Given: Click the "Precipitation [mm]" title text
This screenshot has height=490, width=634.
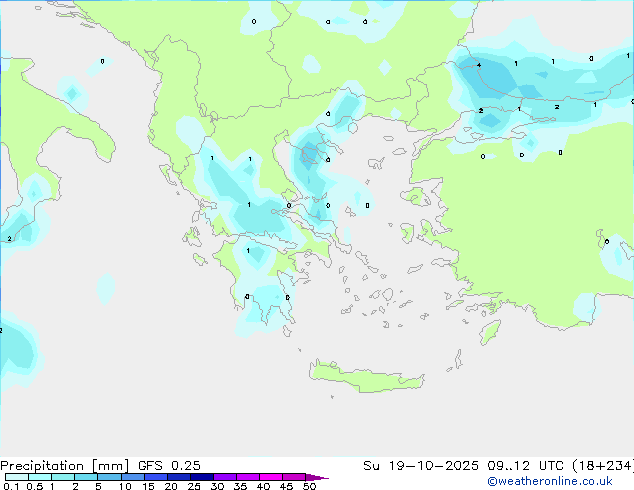Looking at the screenshot, I should (65, 466).
